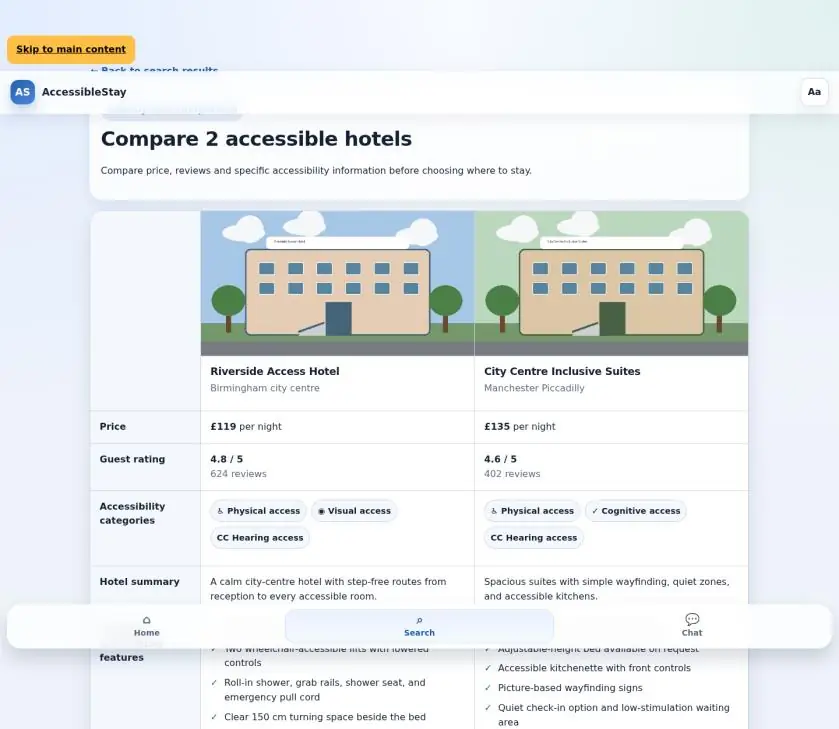The image size is (839, 729).
Task: Open the AccessibleStay home title
Action: 84,92
